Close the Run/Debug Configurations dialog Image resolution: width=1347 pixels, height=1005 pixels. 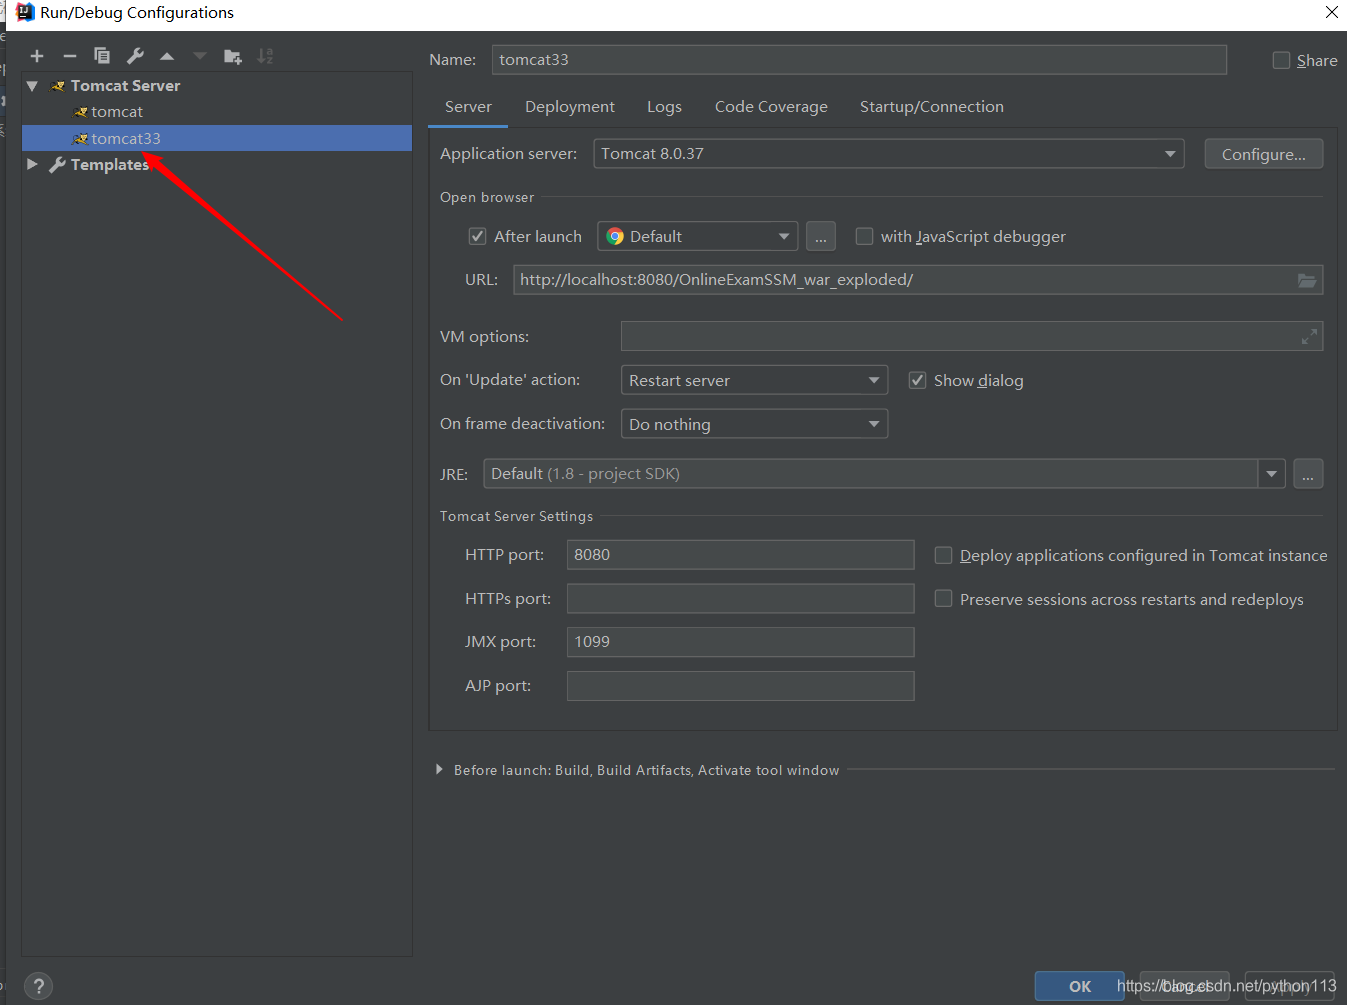pyautogui.click(x=1331, y=12)
